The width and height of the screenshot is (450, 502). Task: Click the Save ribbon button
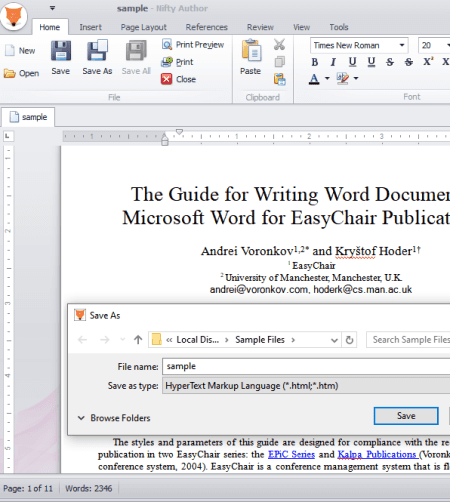tap(61, 58)
